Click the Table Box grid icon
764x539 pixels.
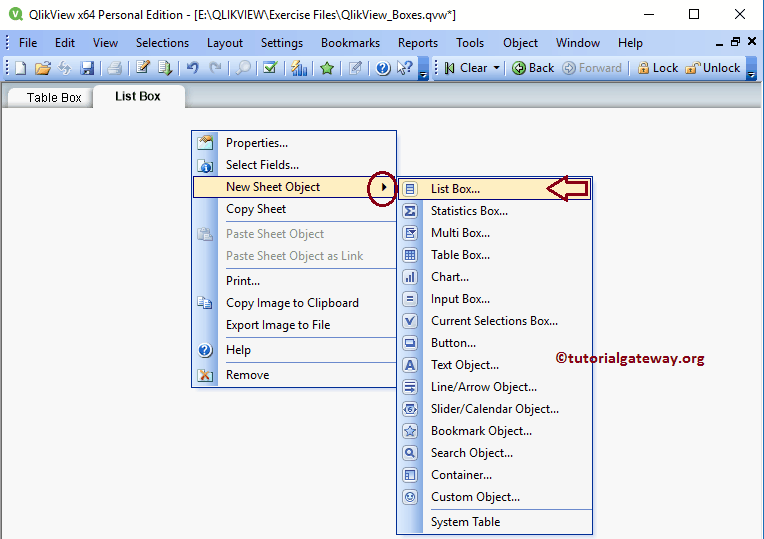[410, 255]
